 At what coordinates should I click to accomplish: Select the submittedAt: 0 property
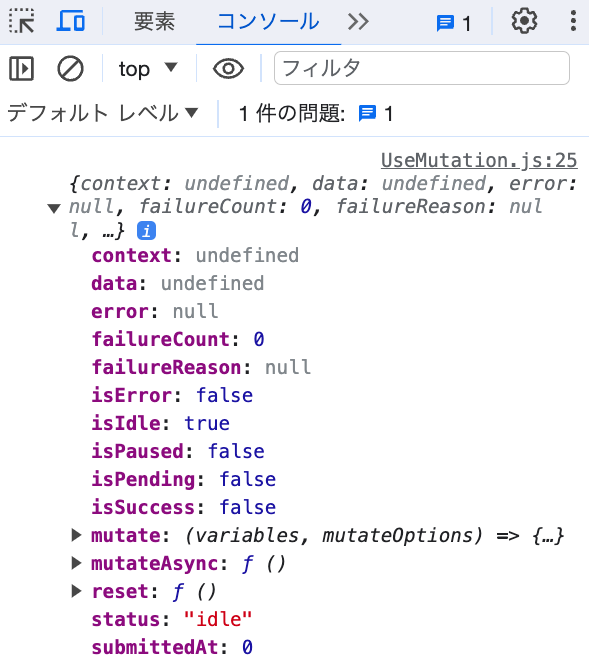(172, 647)
